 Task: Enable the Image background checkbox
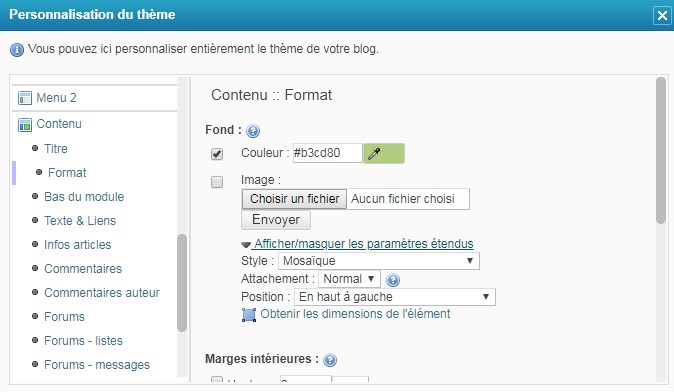point(217,182)
